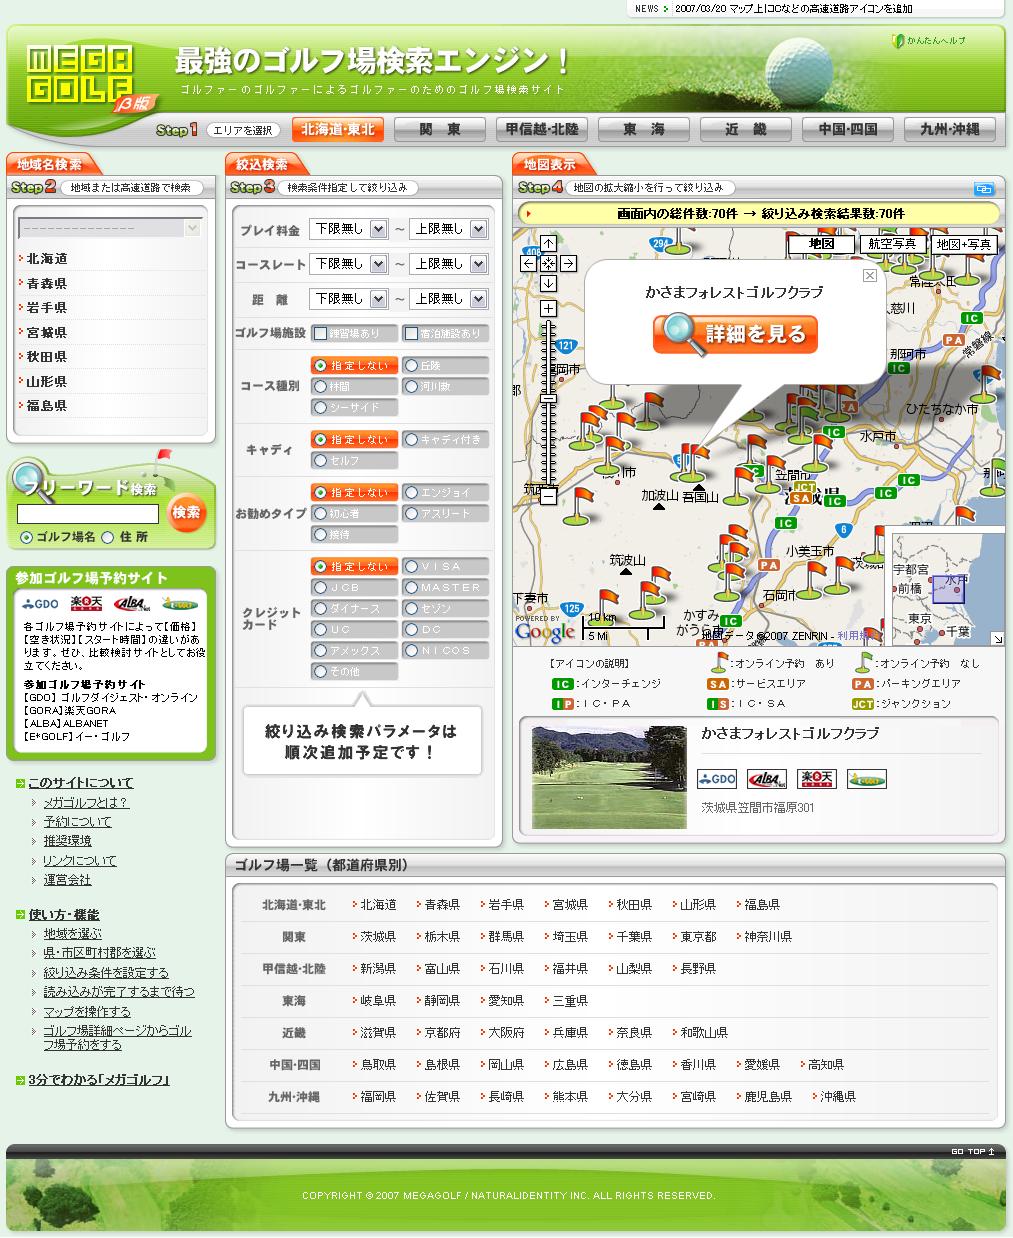Screen dimensions: 1013x1238
Task: Click the map window-expand icon beside Step 4
Action: 983,188
